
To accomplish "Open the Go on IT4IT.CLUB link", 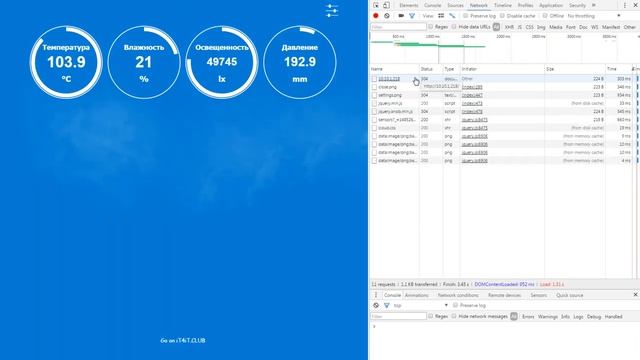I will click(183, 340).
